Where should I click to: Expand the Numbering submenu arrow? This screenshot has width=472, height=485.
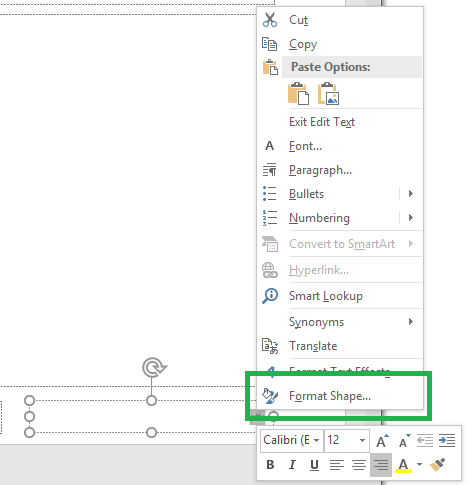(x=411, y=218)
